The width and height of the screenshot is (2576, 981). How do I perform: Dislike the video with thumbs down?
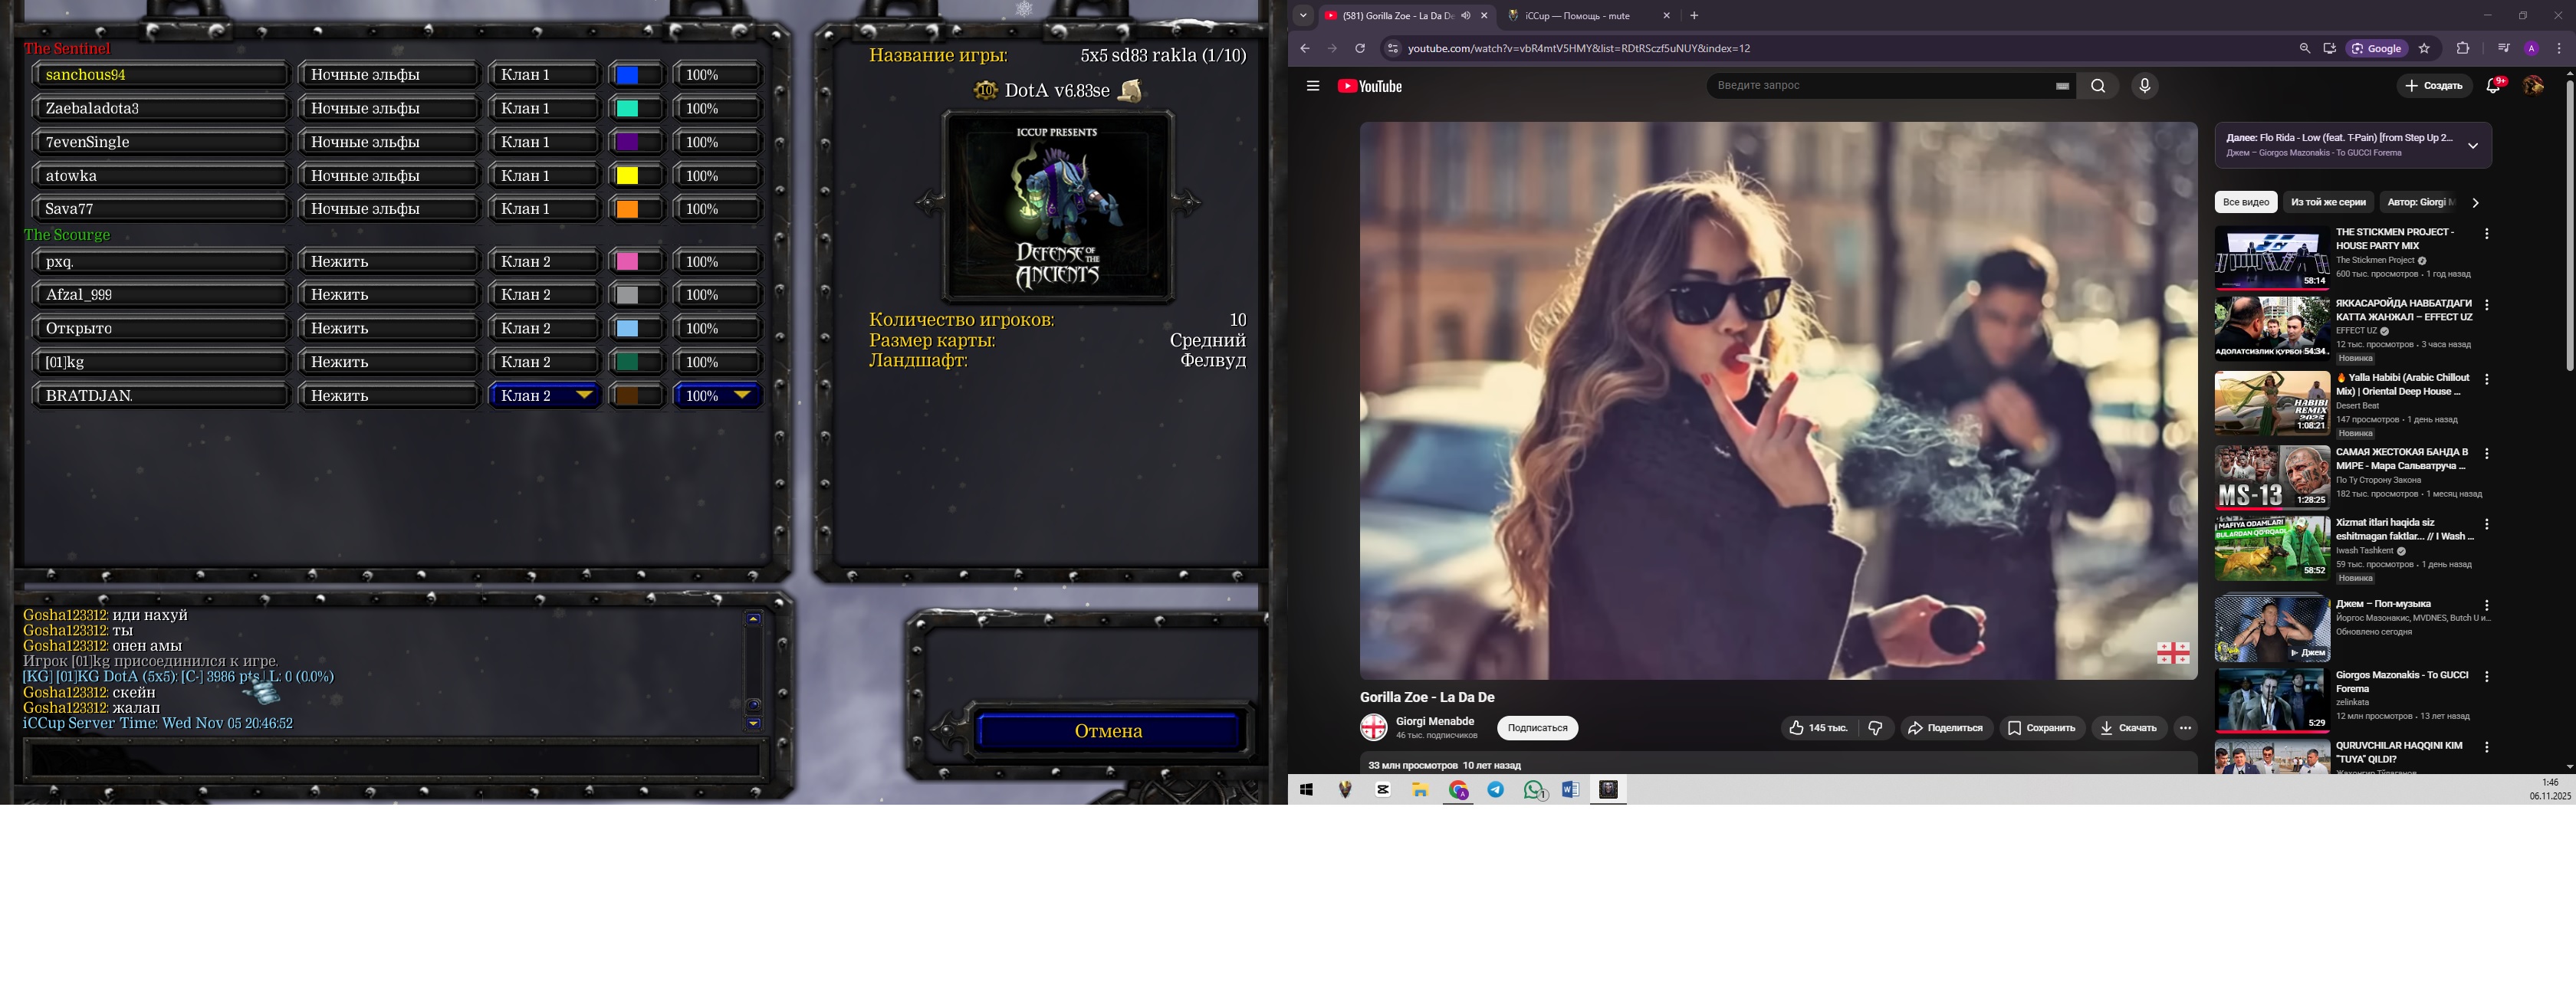click(x=1875, y=728)
